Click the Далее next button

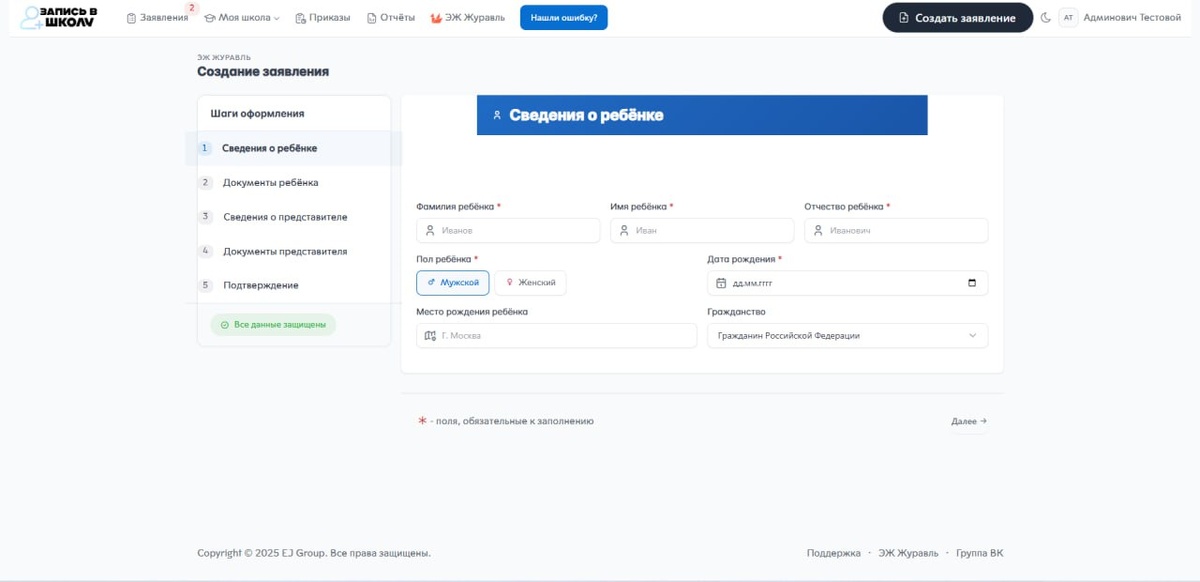tap(968, 421)
